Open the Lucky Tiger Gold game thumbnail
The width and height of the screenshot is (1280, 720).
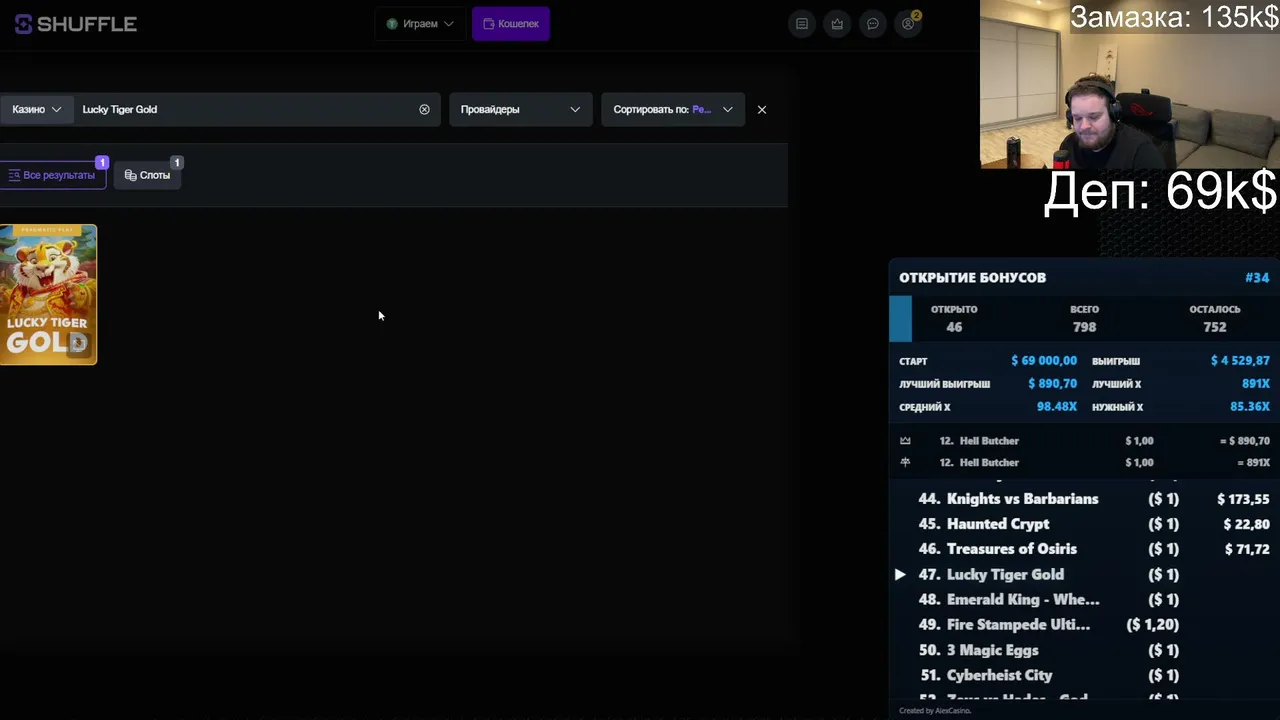48,294
